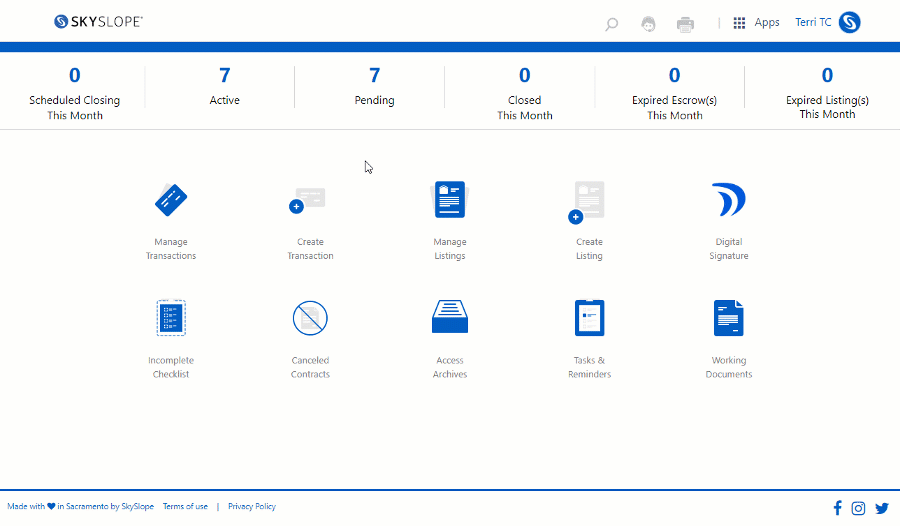Image resolution: width=900 pixels, height=526 pixels.
Task: Click Made with love by SkySlope link
Action: pos(80,506)
